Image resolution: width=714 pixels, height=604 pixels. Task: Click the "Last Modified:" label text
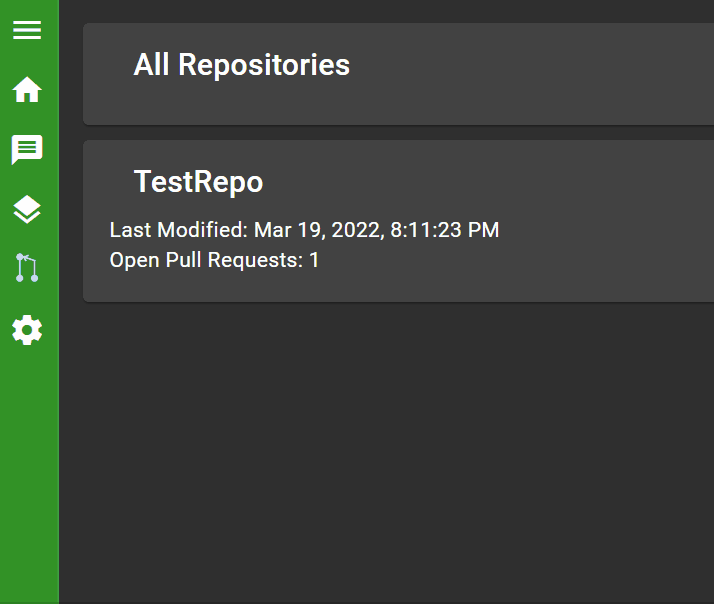pos(178,230)
